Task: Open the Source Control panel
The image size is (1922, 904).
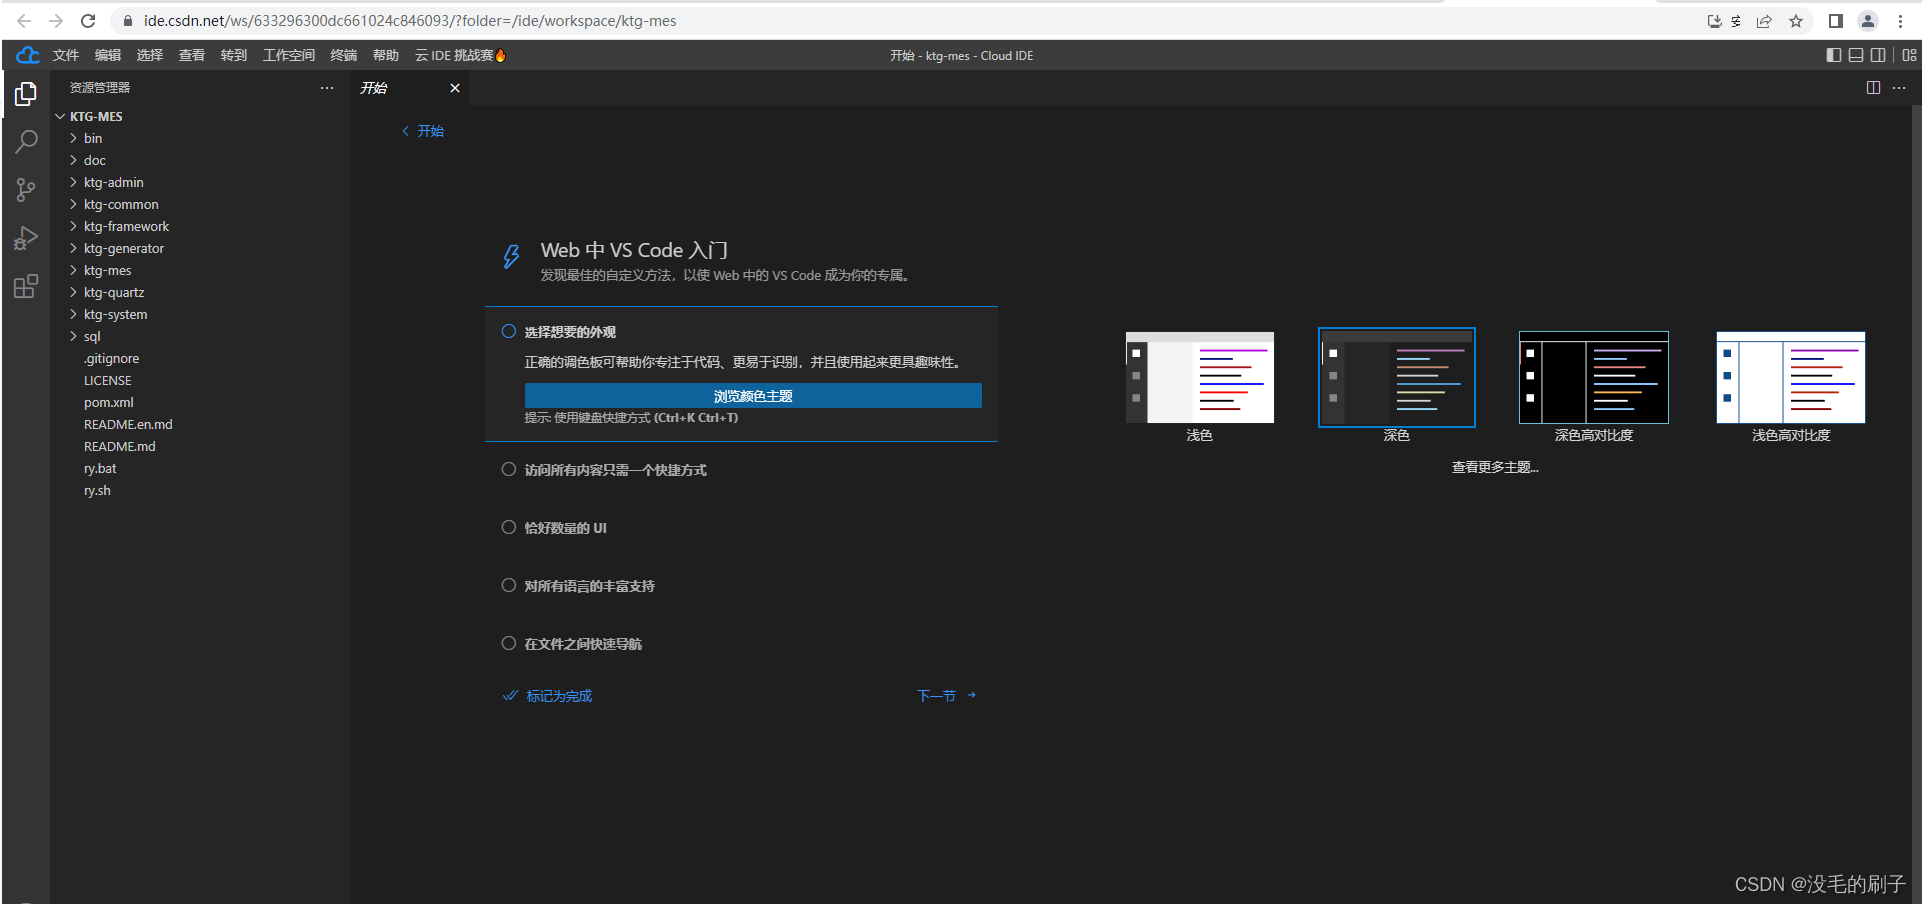Action: 26,189
